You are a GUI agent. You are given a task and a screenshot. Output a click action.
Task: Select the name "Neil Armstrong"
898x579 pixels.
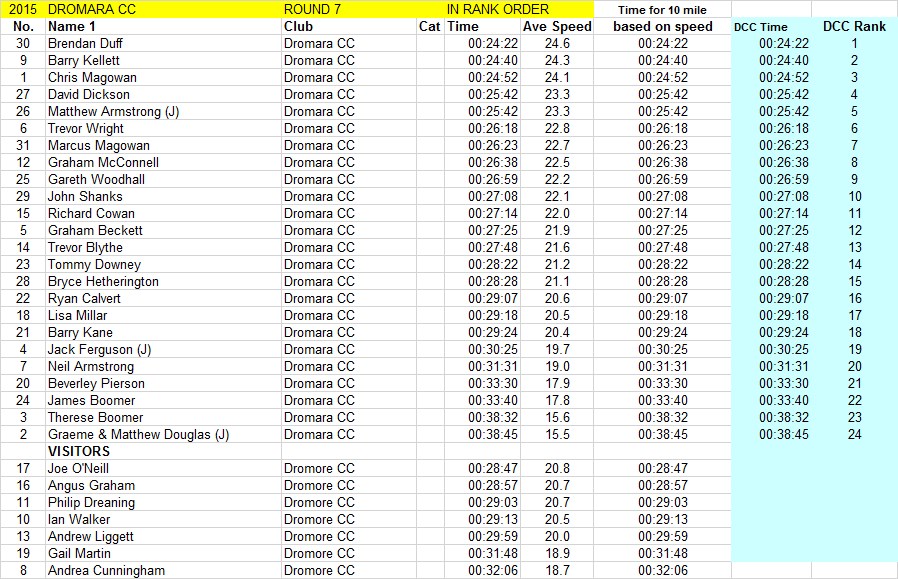coord(91,367)
